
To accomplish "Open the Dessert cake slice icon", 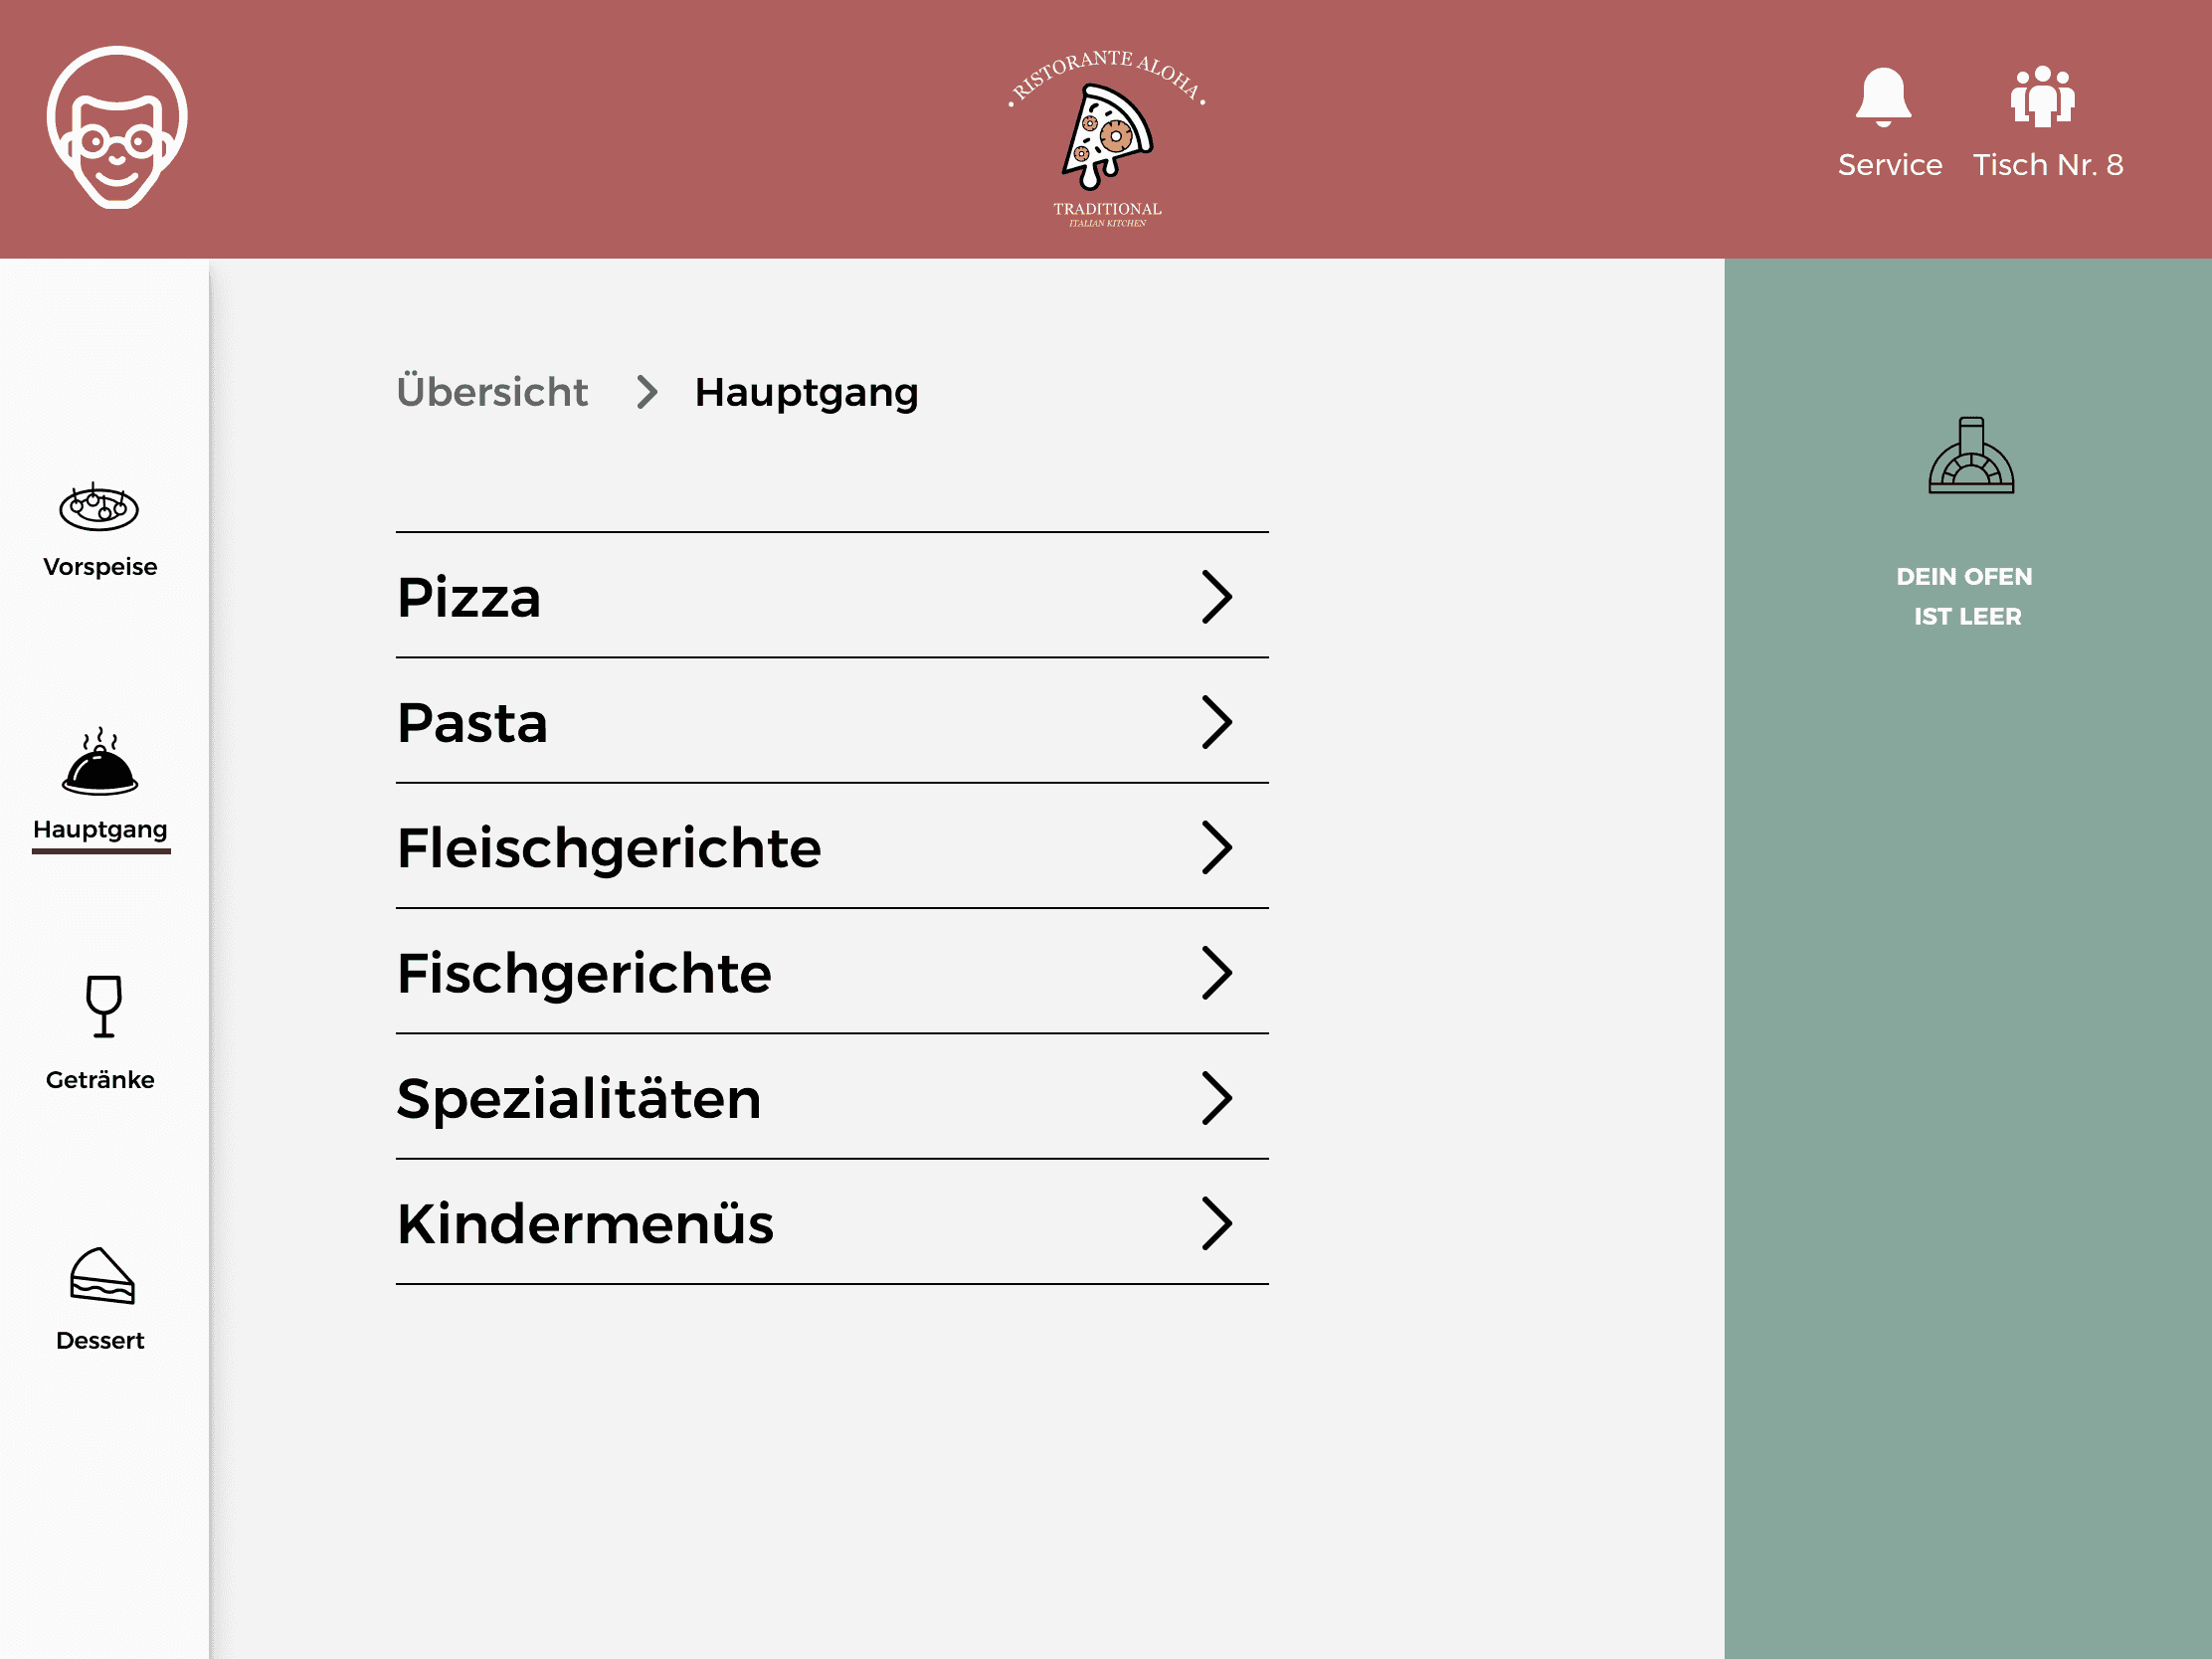I will pyautogui.click(x=102, y=1276).
